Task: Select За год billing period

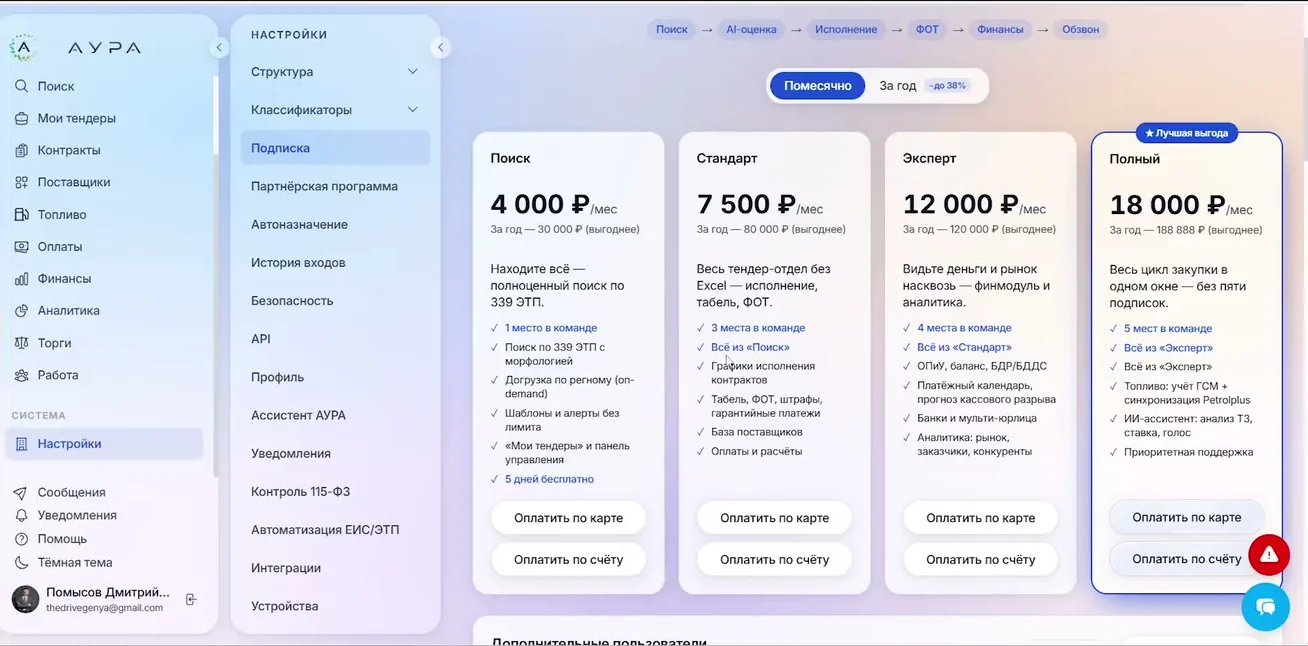Action: coord(923,86)
